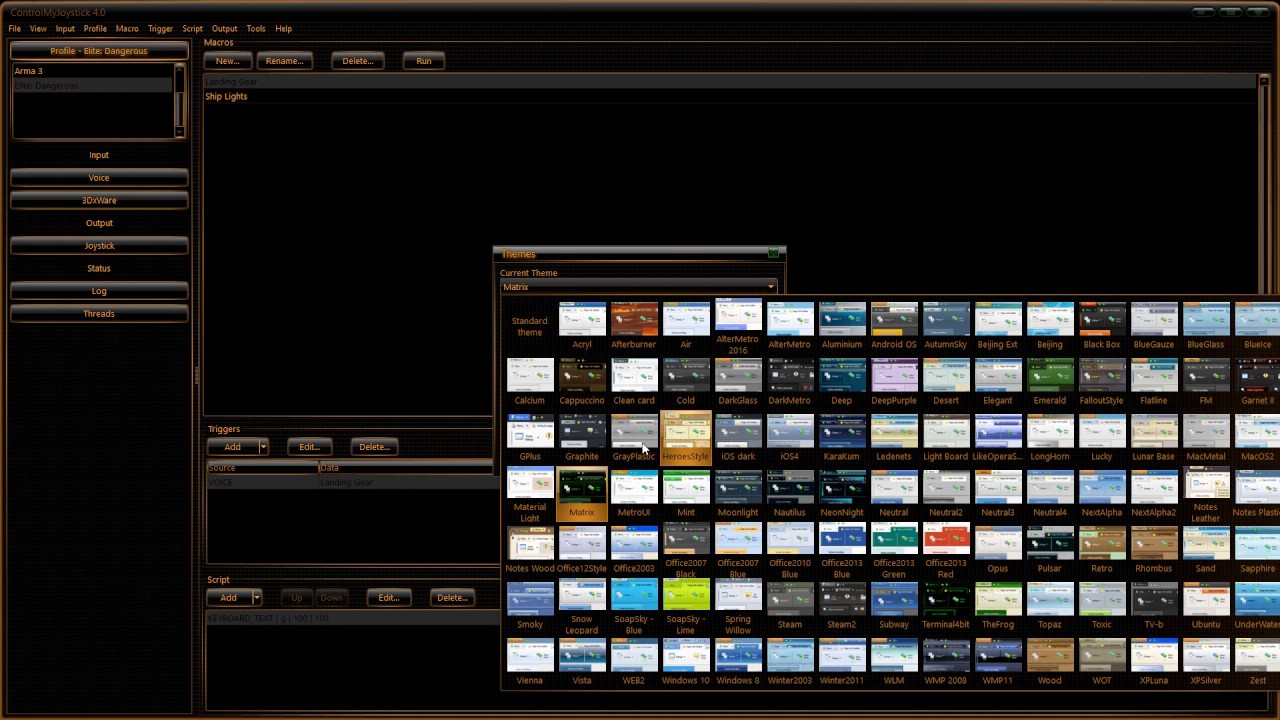Image resolution: width=1280 pixels, height=720 pixels.
Task: Pick the Lunar Base theme
Action: point(1154,438)
